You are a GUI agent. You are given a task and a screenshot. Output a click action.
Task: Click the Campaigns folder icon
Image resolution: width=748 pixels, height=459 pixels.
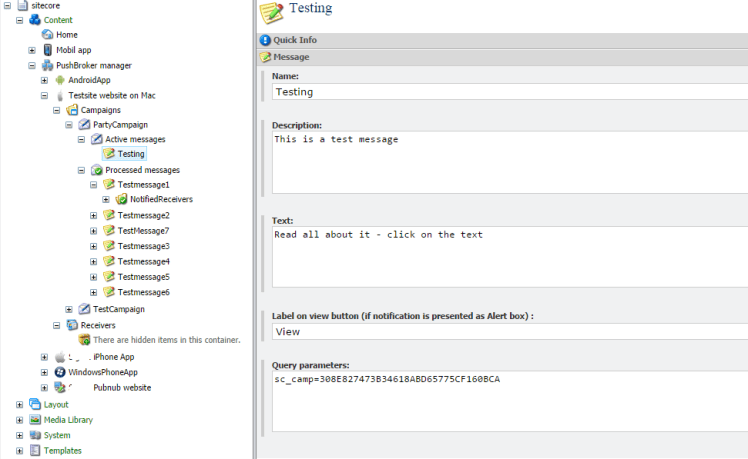coord(72,110)
